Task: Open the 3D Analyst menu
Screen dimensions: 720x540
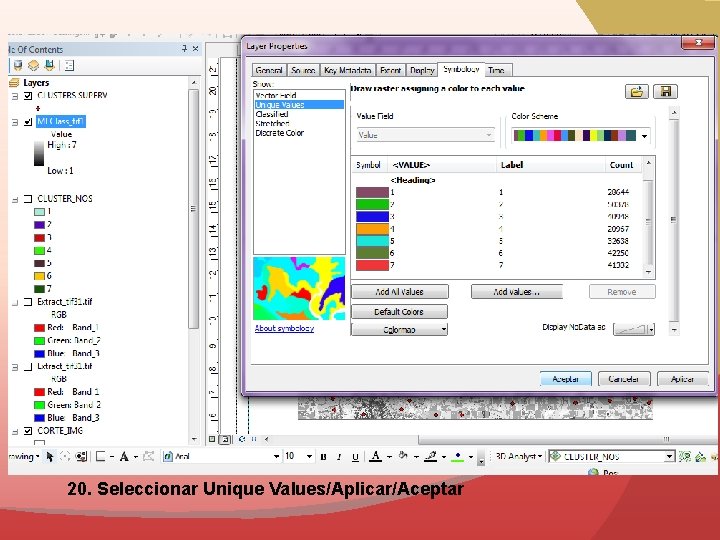Action: (x=519, y=456)
